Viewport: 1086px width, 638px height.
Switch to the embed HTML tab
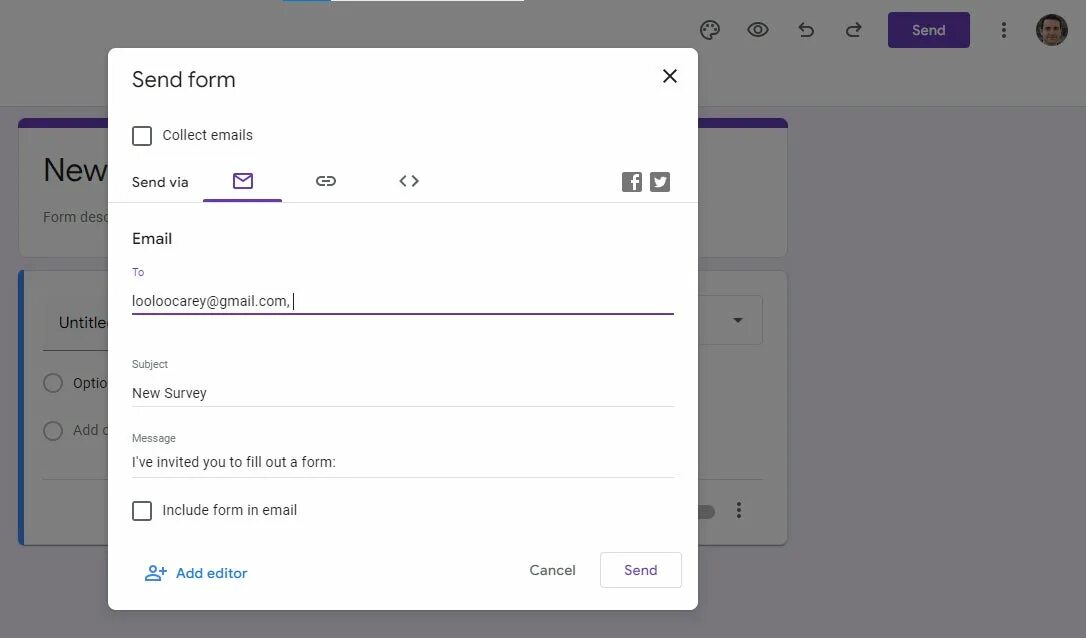(409, 181)
